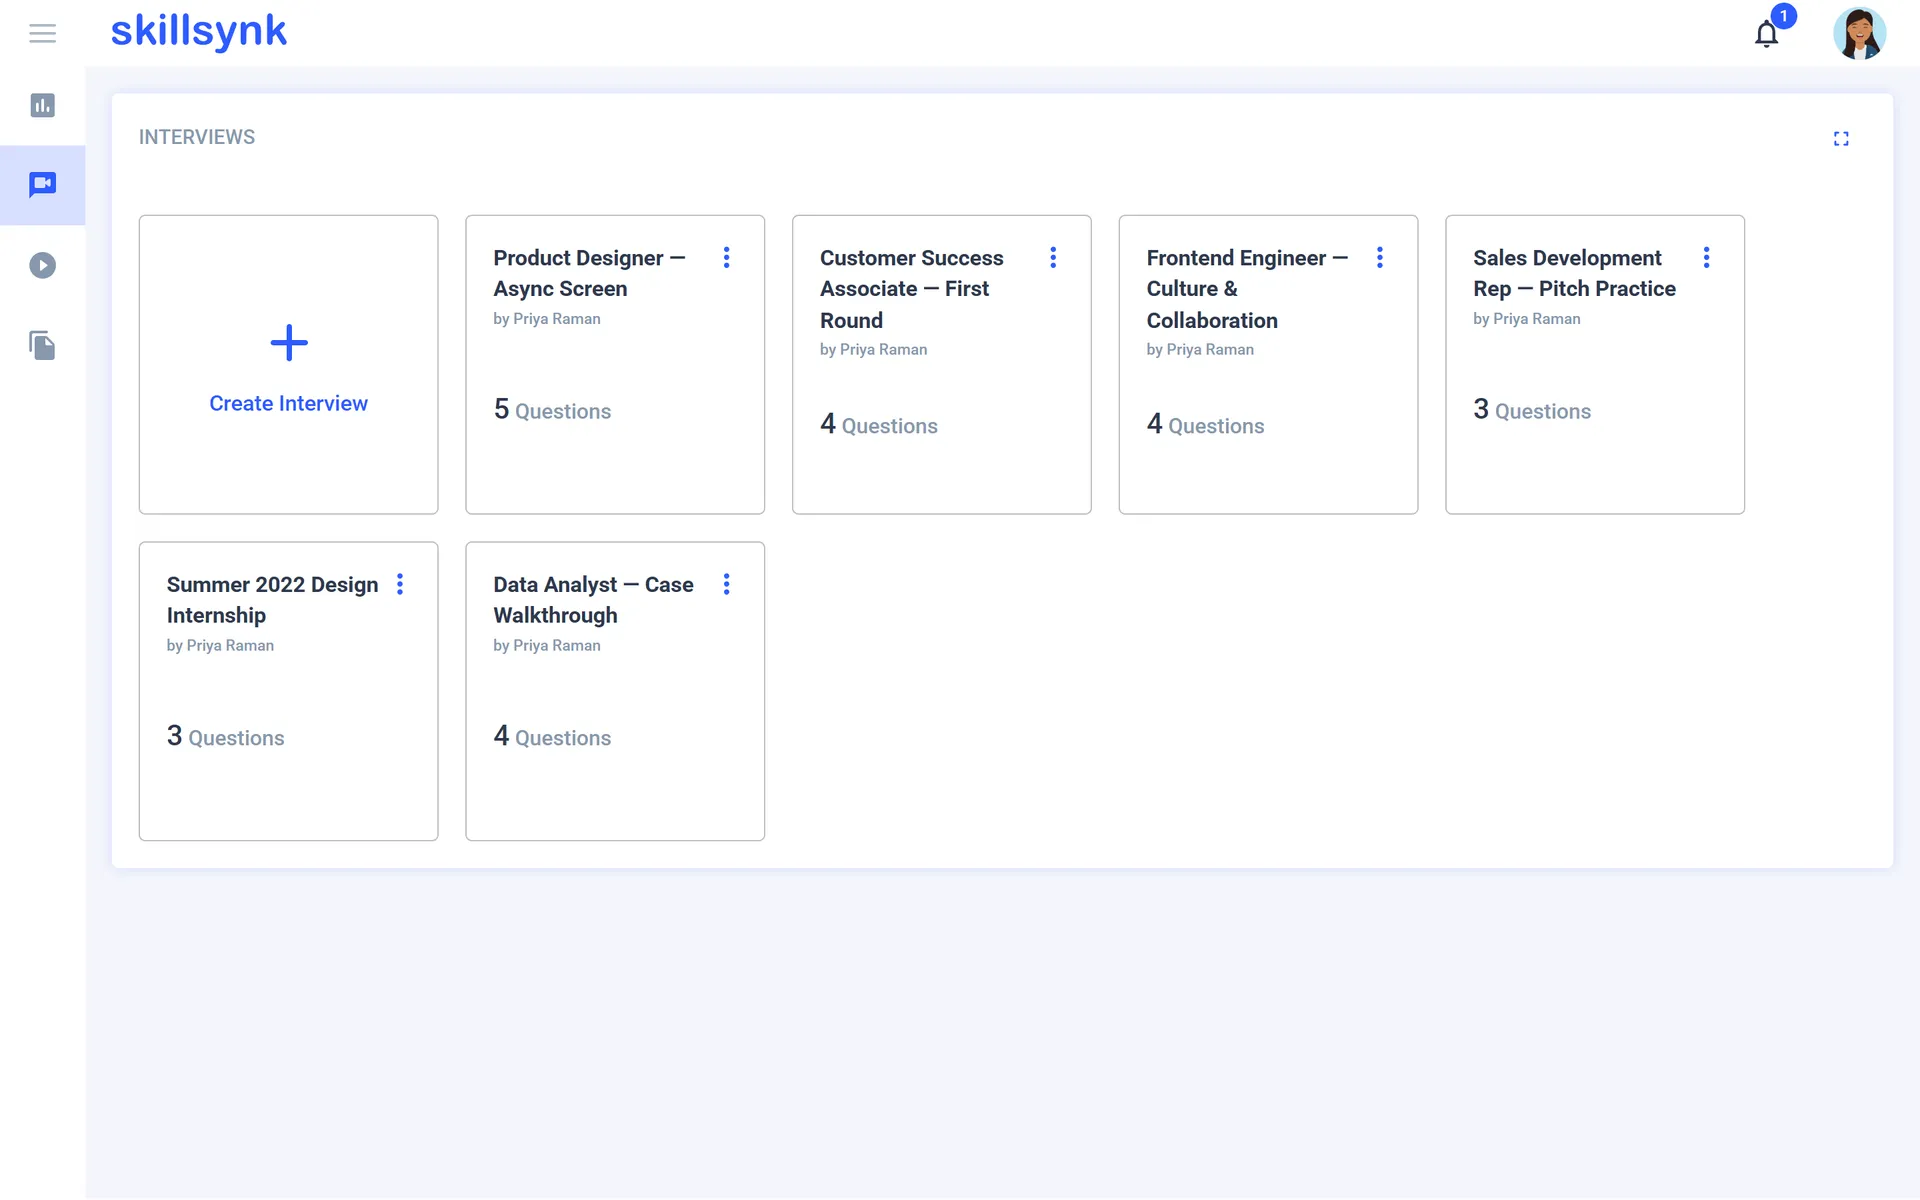Click the INTERVIEWS heading
The width and height of the screenshot is (1920, 1200).
(197, 137)
